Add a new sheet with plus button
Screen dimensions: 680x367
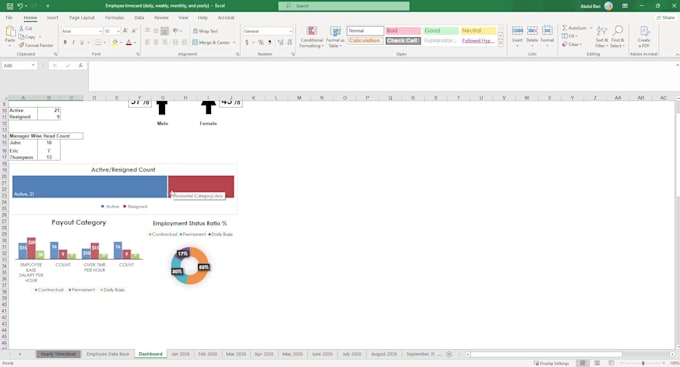[449, 354]
